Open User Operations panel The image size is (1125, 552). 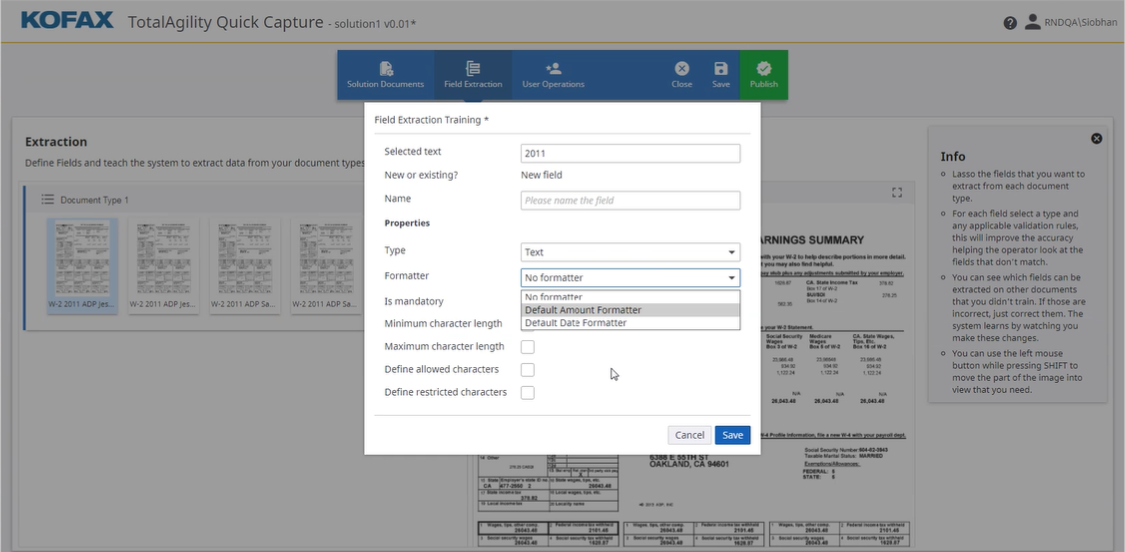(553, 75)
